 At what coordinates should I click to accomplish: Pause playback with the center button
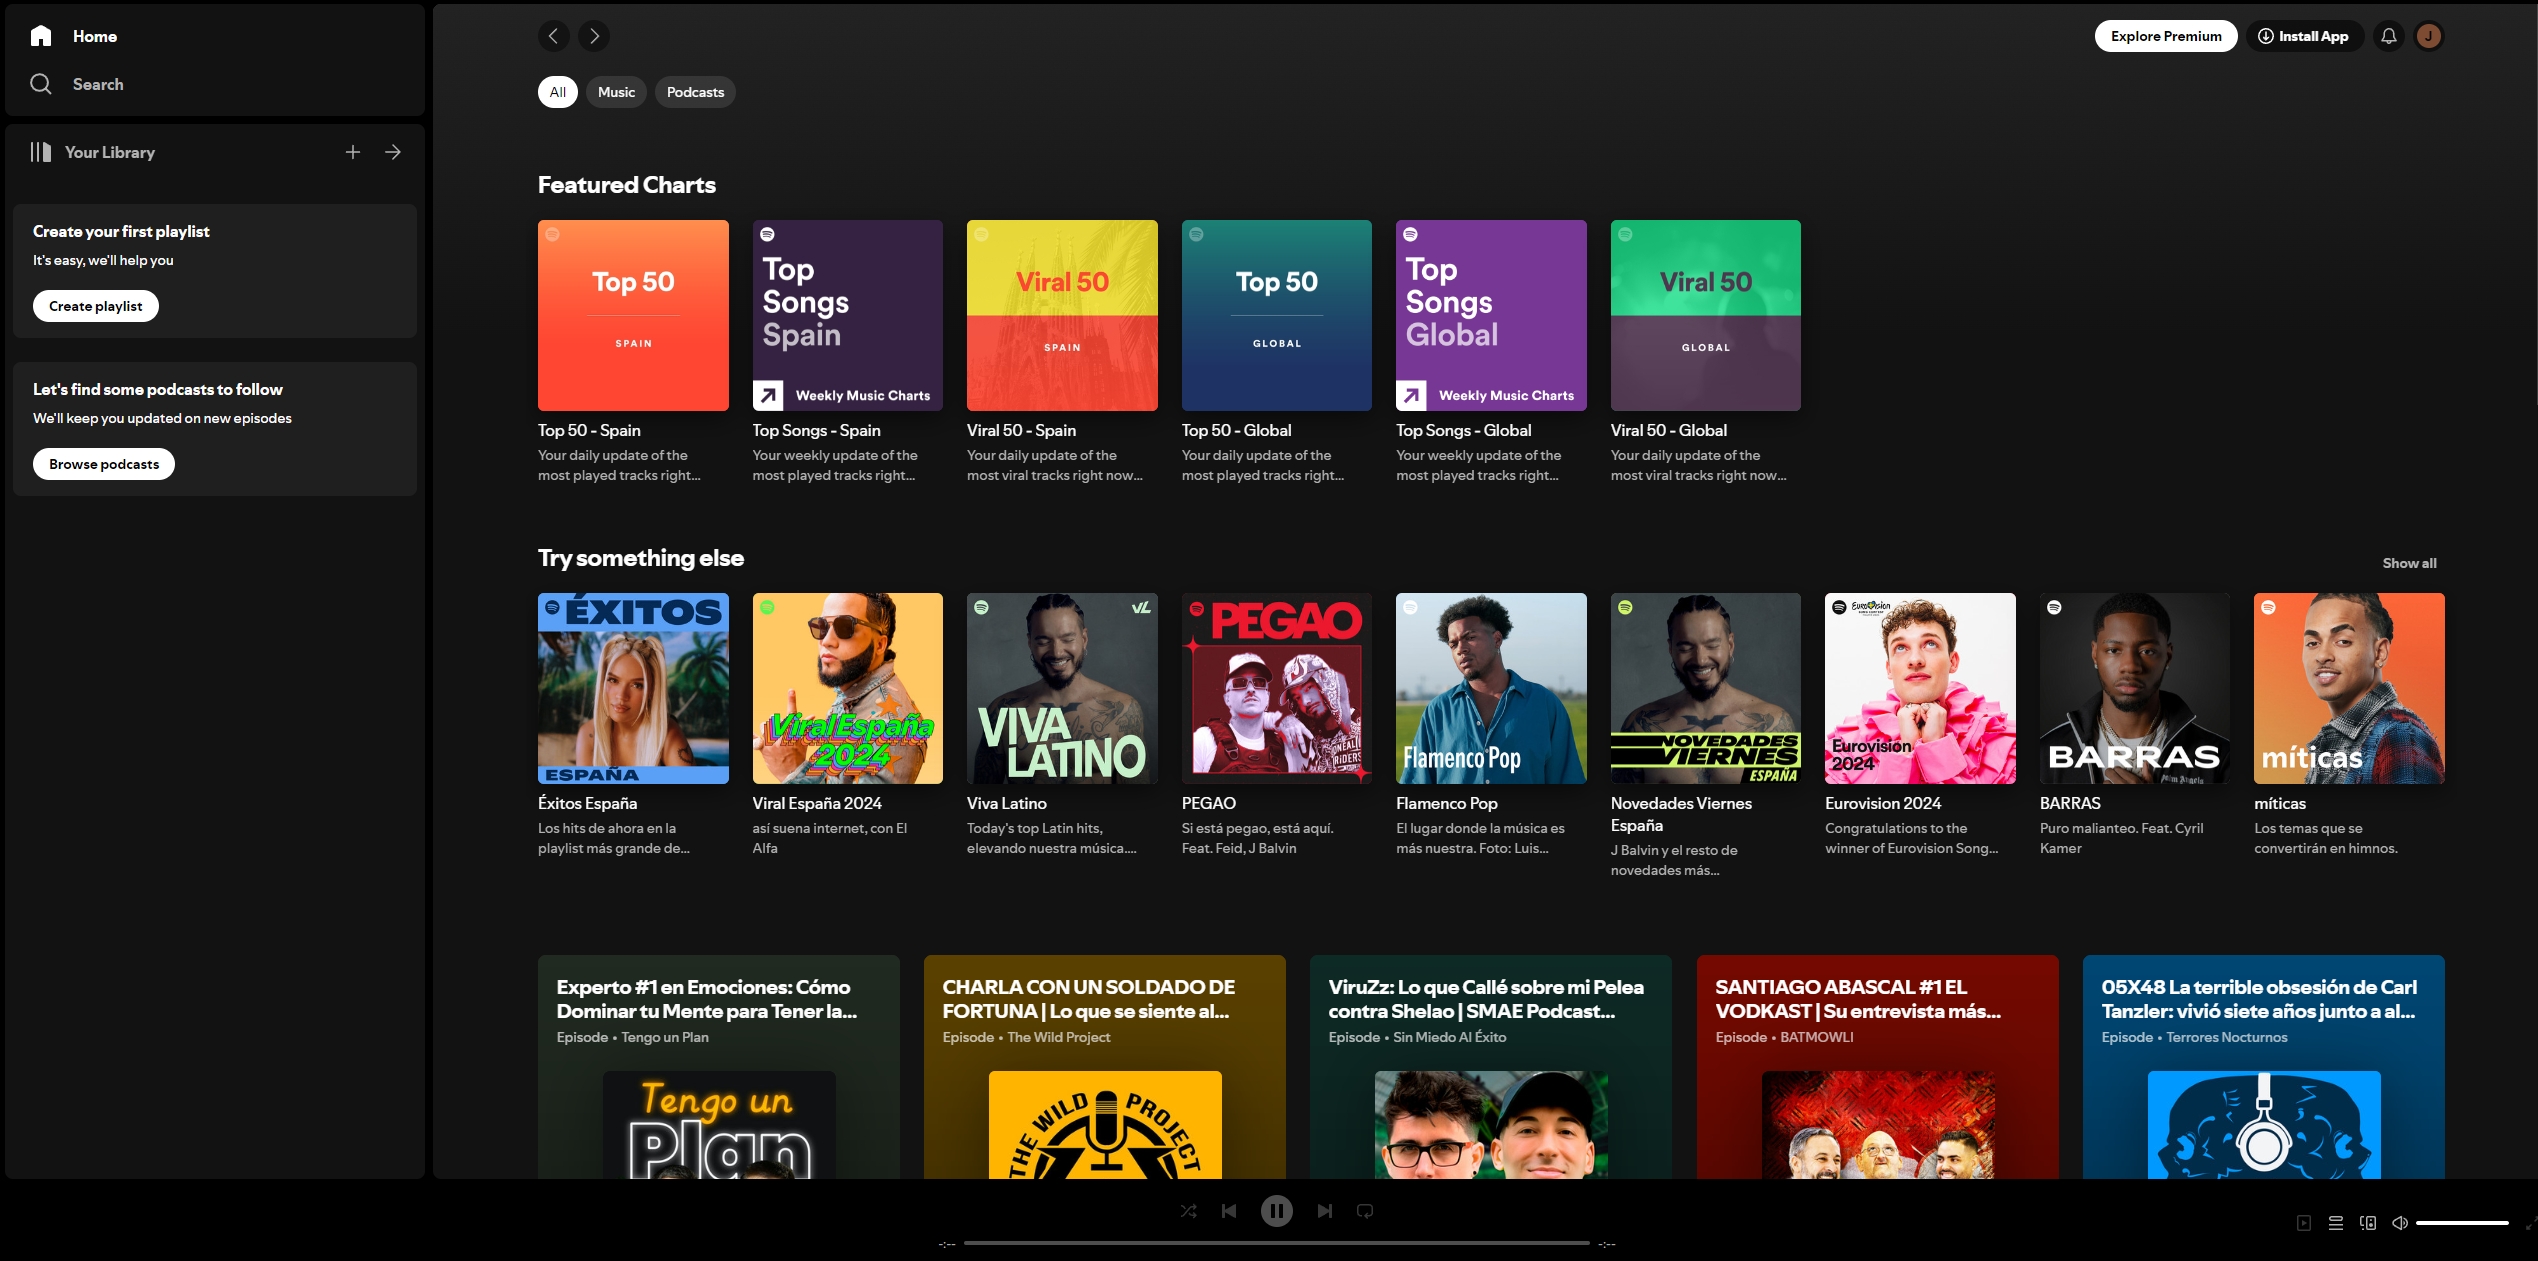pyautogui.click(x=1277, y=1211)
